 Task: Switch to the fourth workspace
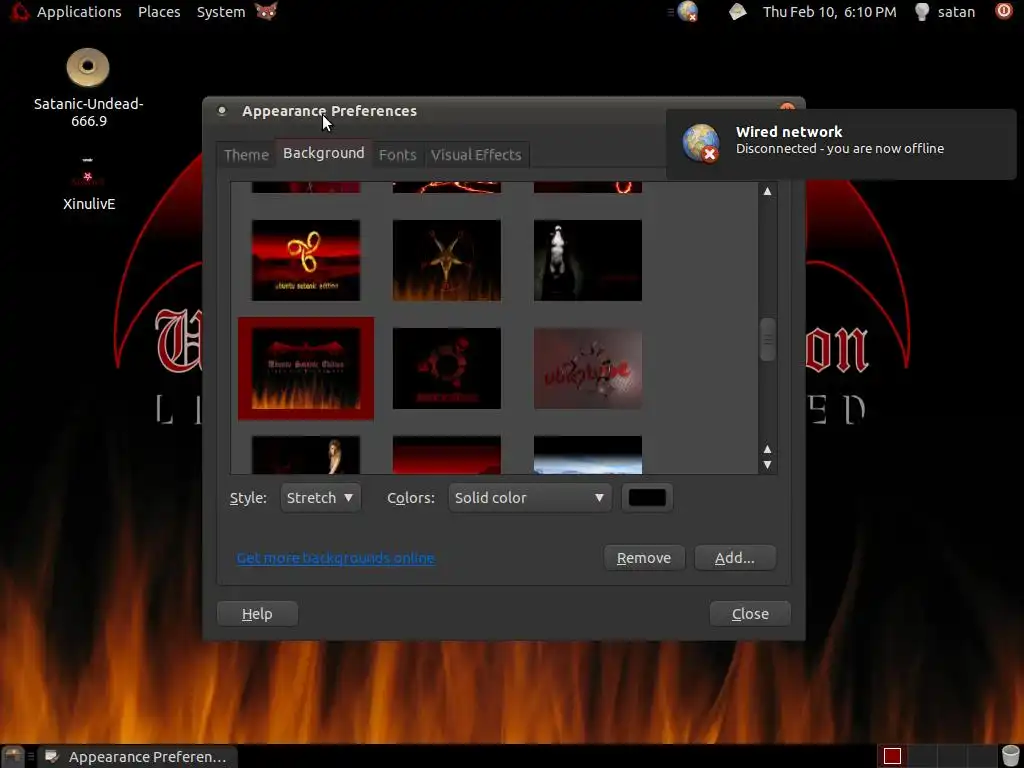982,756
